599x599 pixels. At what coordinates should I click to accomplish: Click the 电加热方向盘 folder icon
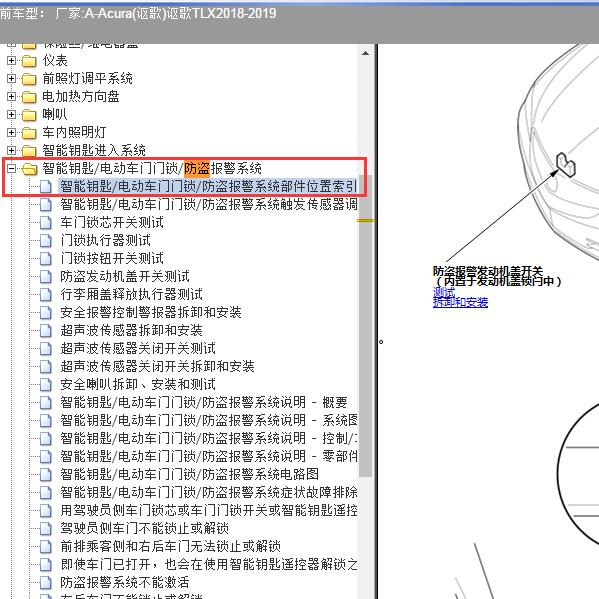(29, 97)
